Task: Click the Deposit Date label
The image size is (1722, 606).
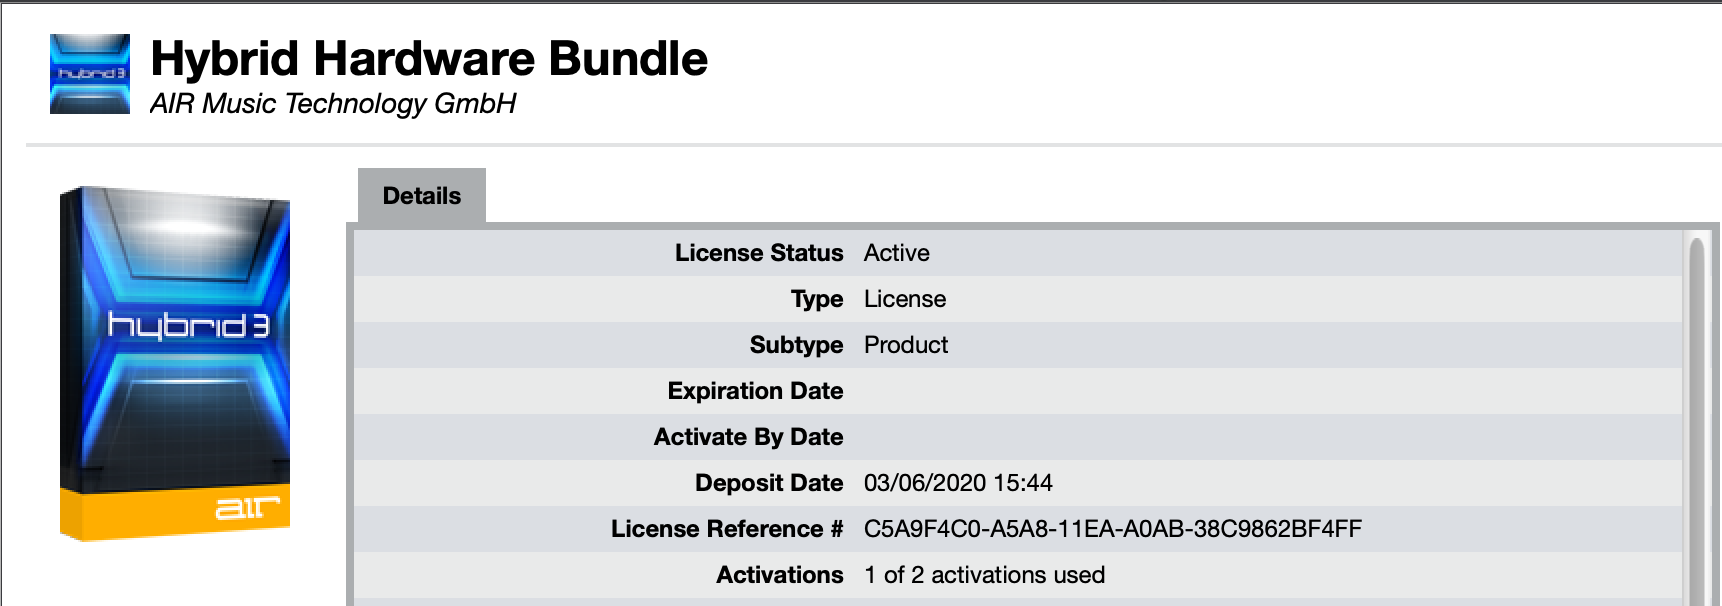Action: pyautogui.click(x=769, y=483)
